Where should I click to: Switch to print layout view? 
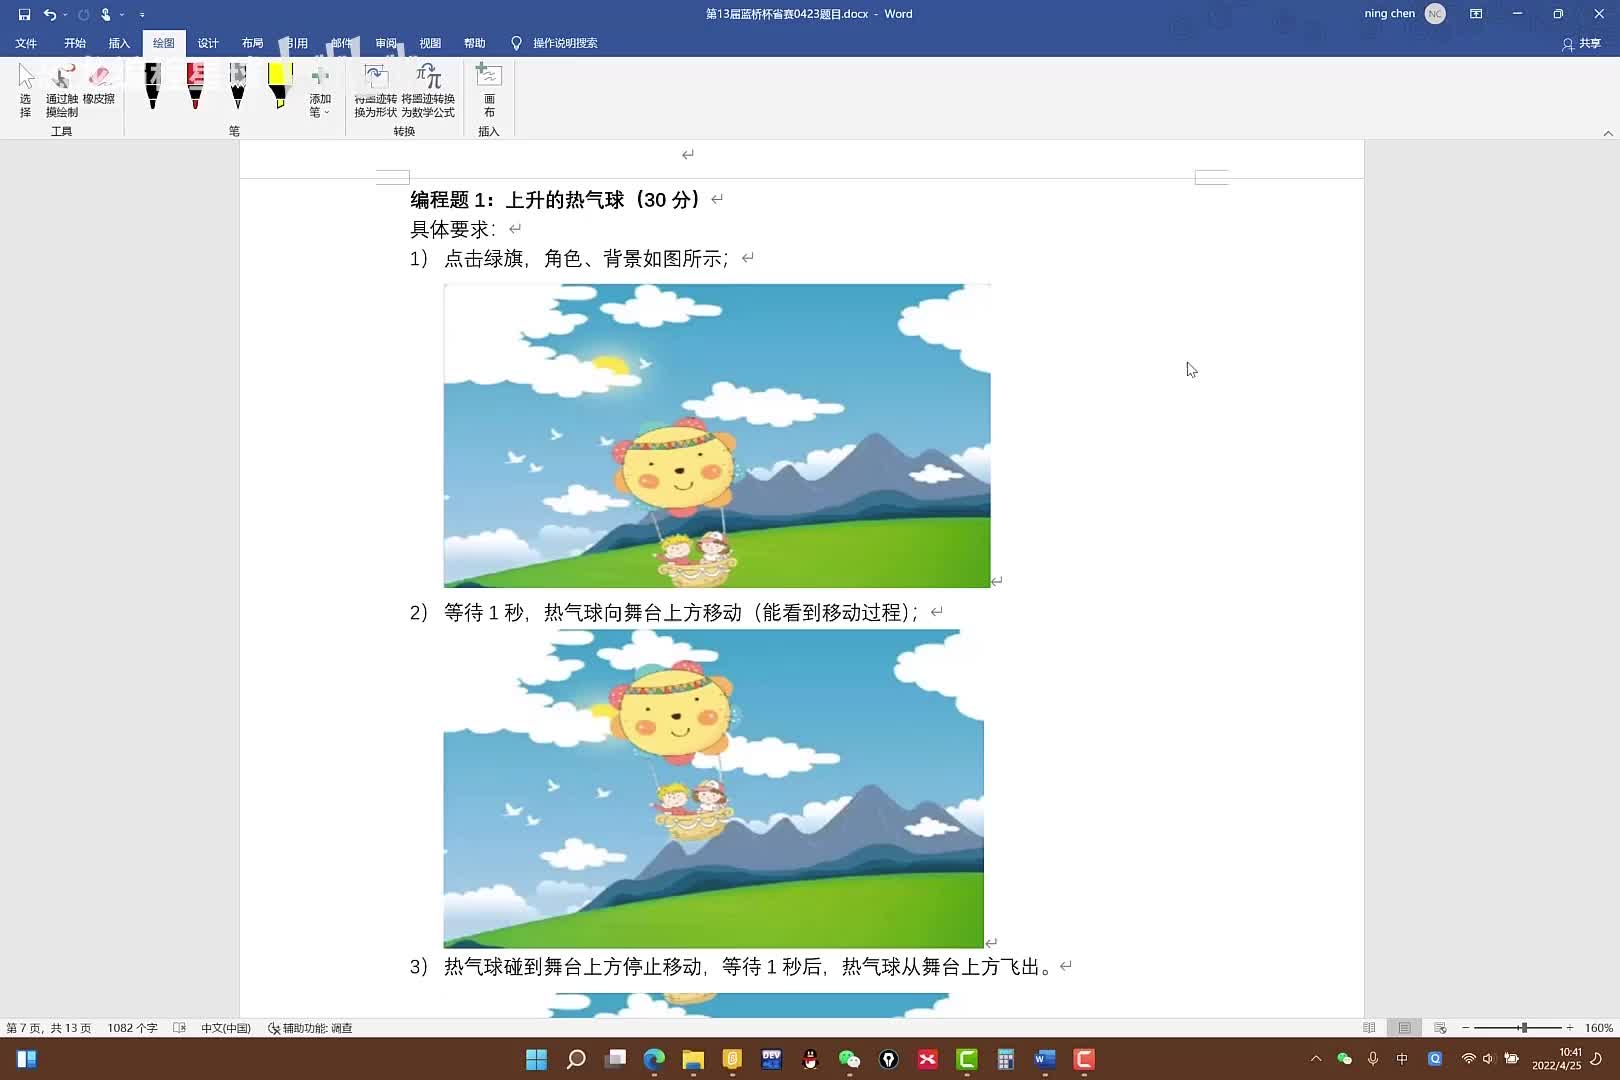coord(1405,1028)
